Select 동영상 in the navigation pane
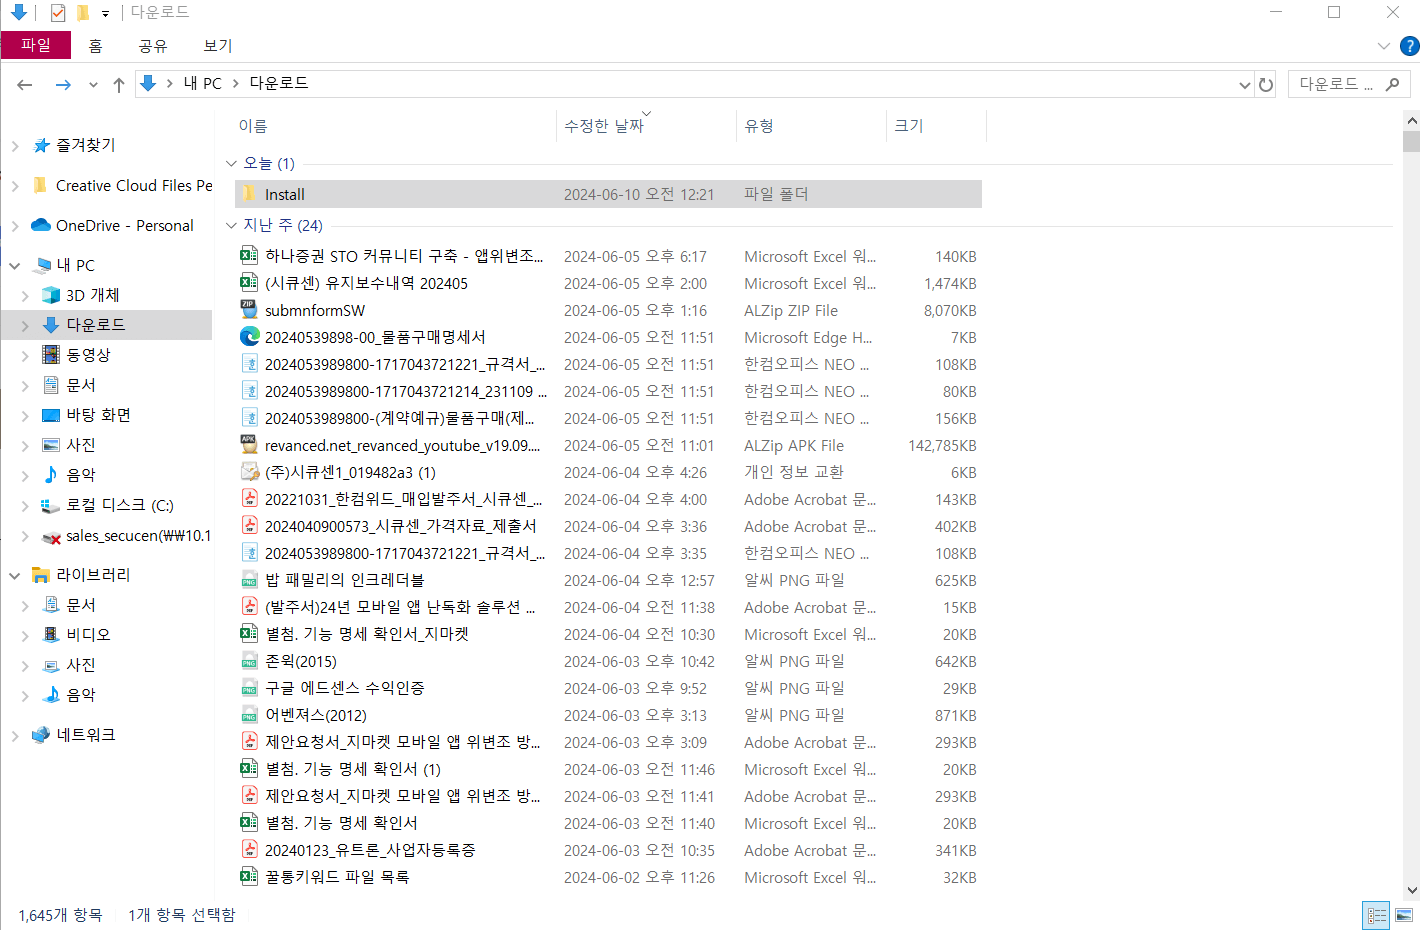Image resolution: width=1420 pixels, height=930 pixels. (88, 355)
